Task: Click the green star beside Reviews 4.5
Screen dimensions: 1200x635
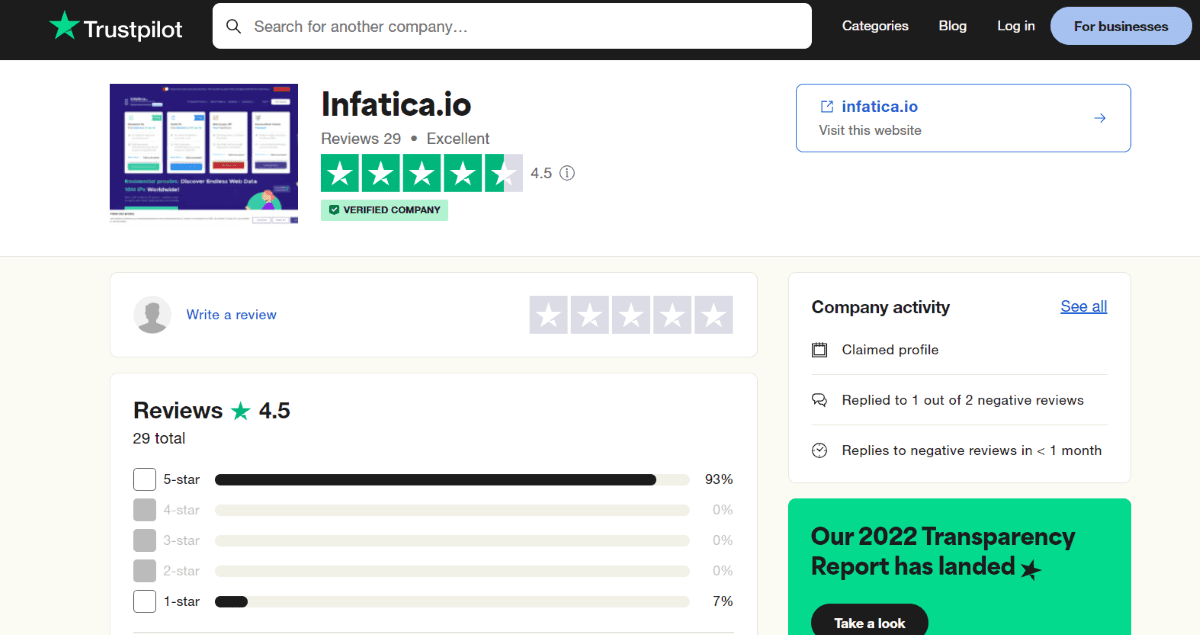Action: click(x=241, y=411)
